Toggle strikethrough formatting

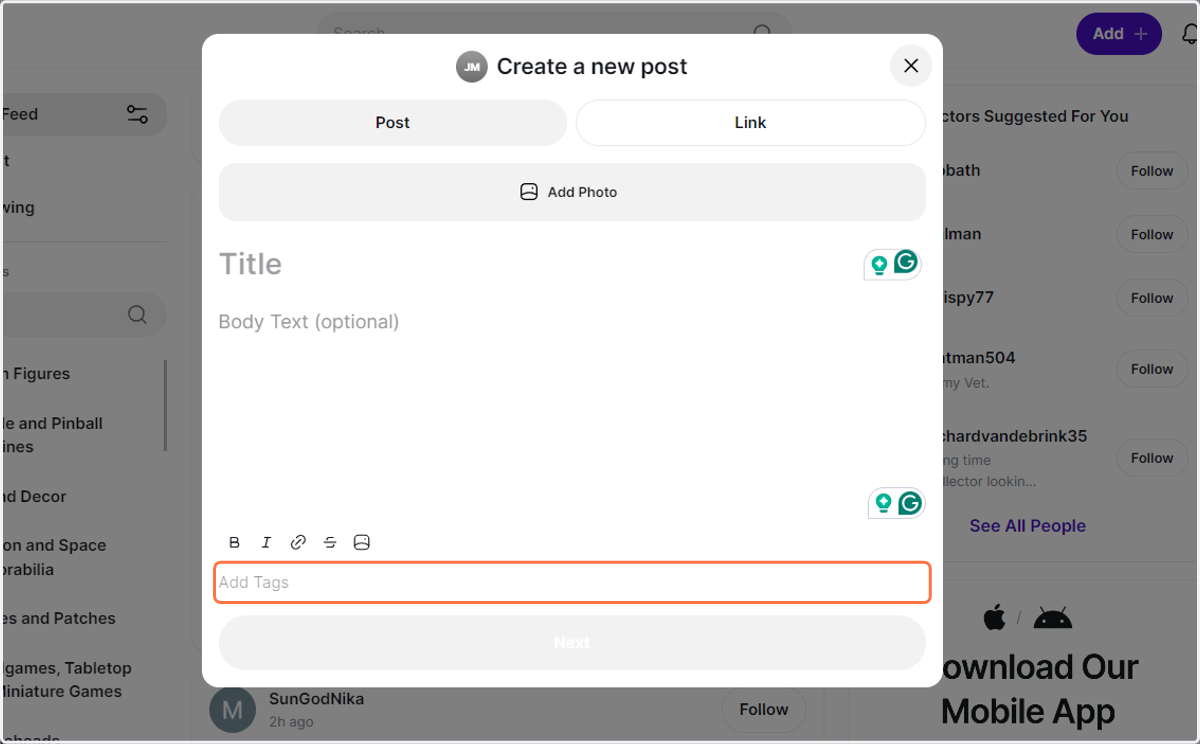click(x=330, y=542)
